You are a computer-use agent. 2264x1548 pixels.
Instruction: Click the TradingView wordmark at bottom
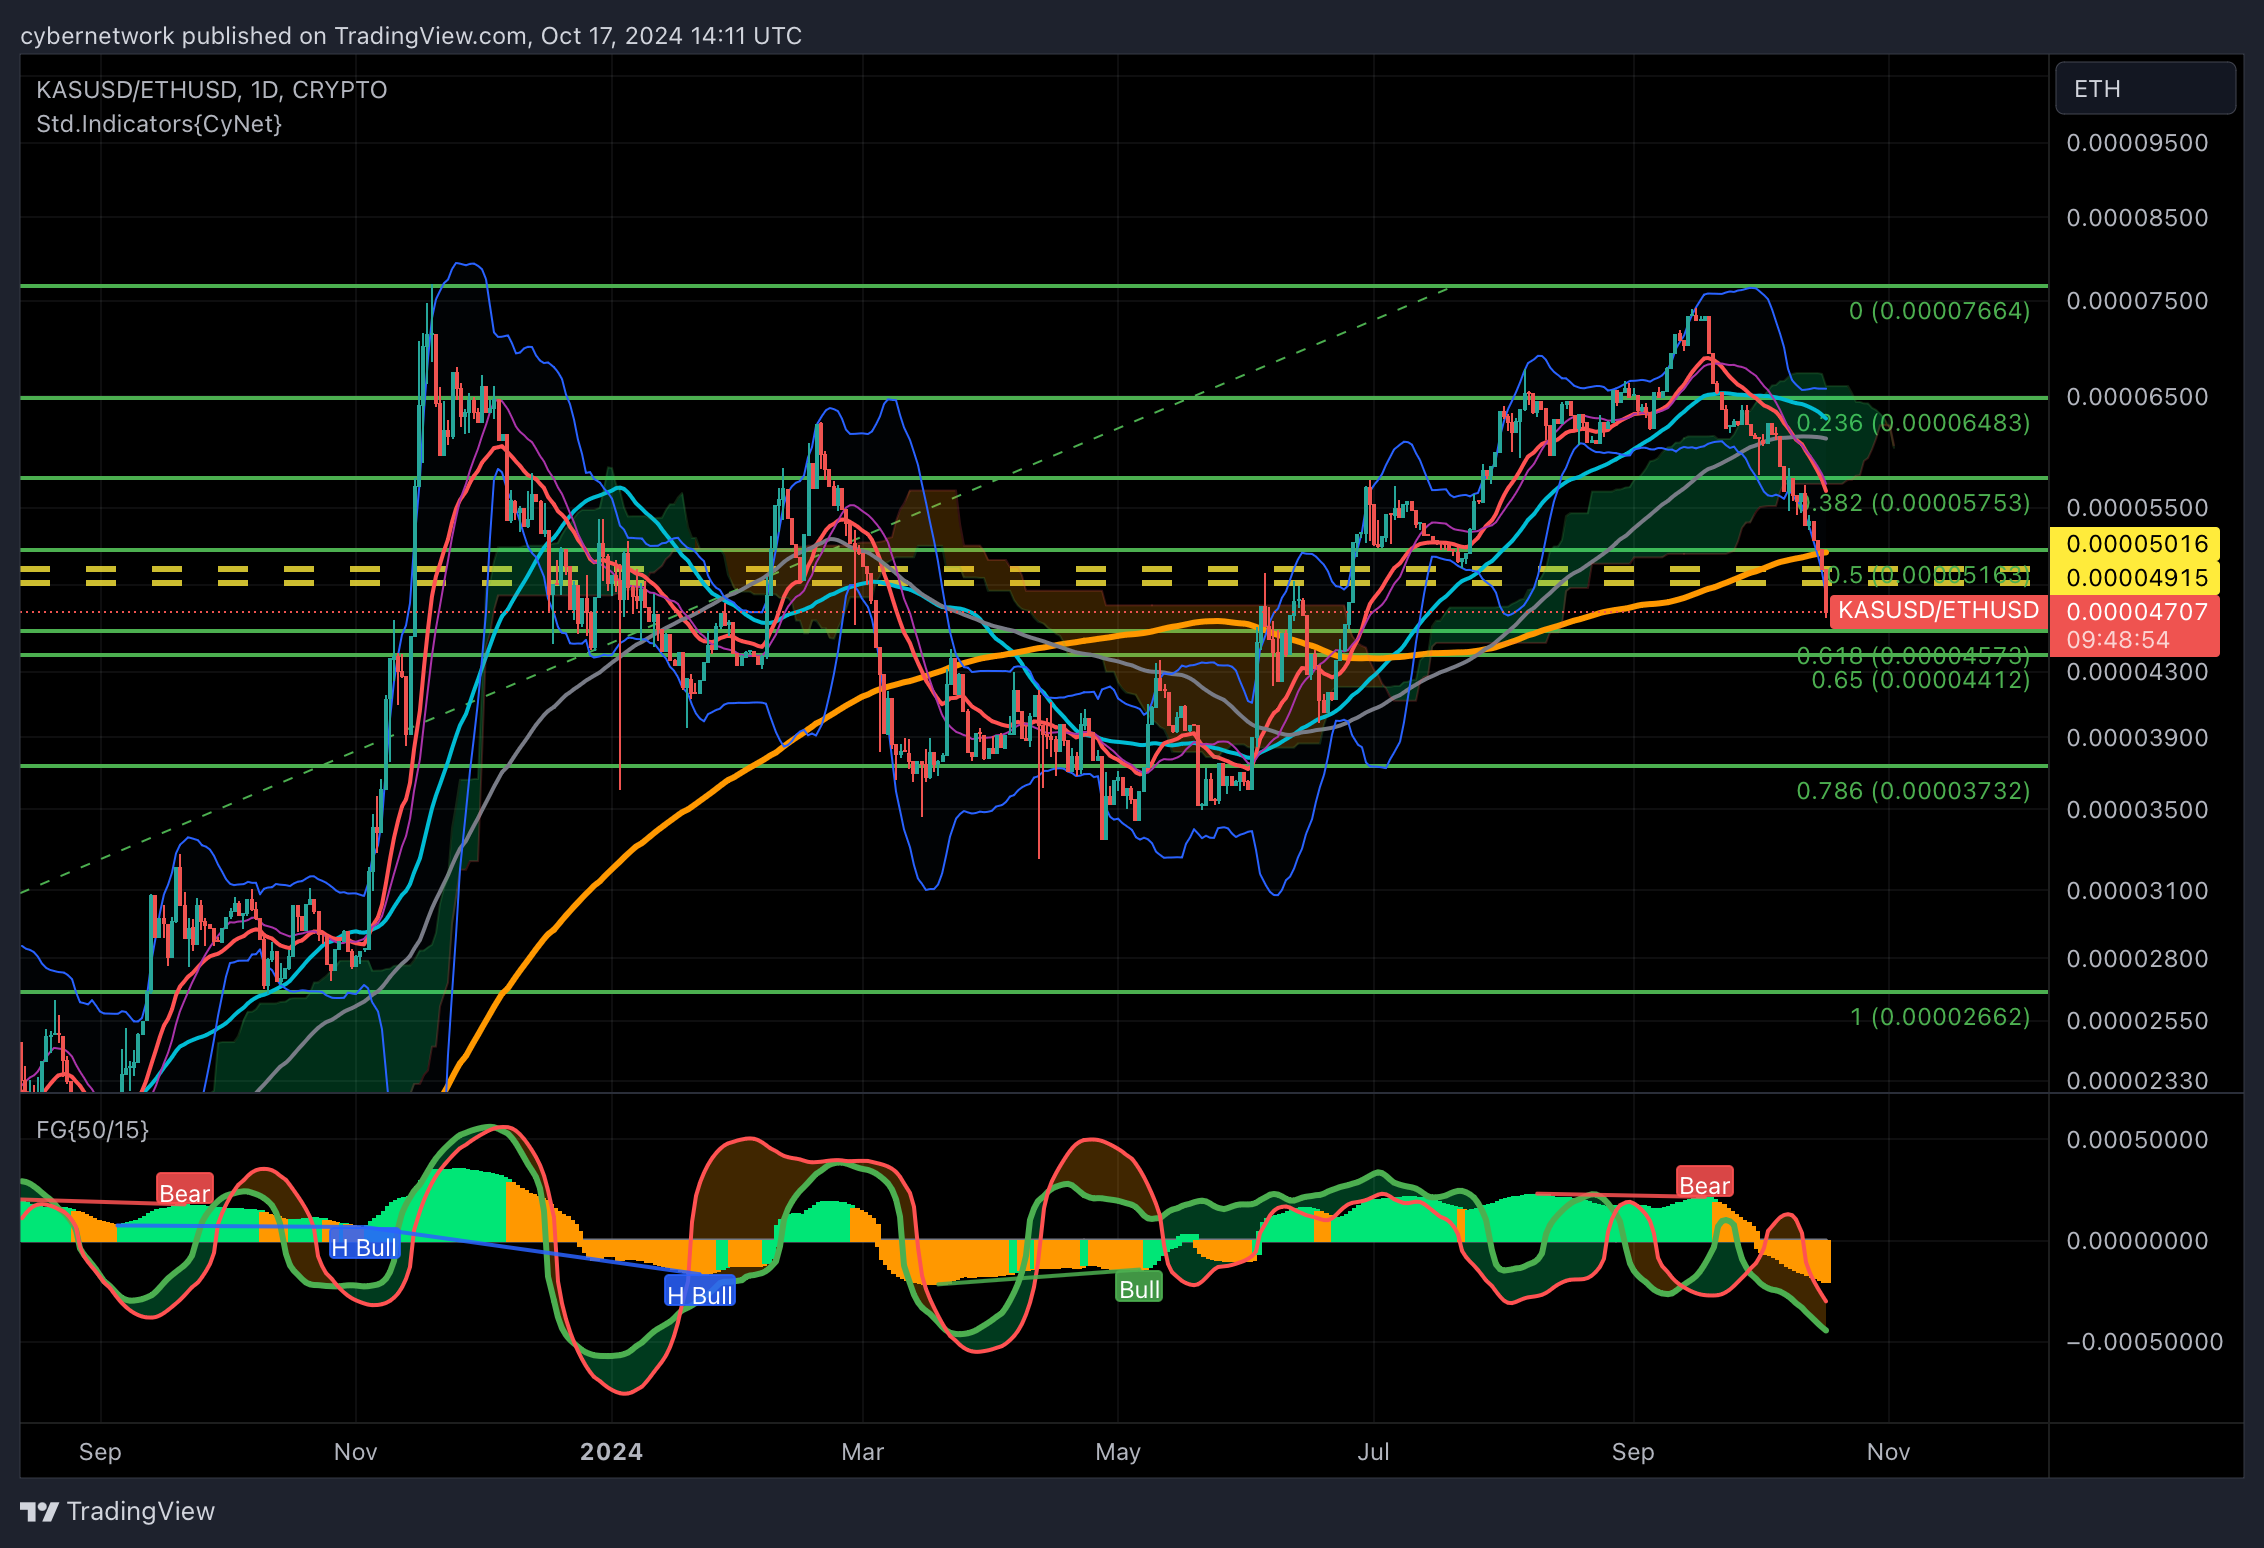point(141,1511)
